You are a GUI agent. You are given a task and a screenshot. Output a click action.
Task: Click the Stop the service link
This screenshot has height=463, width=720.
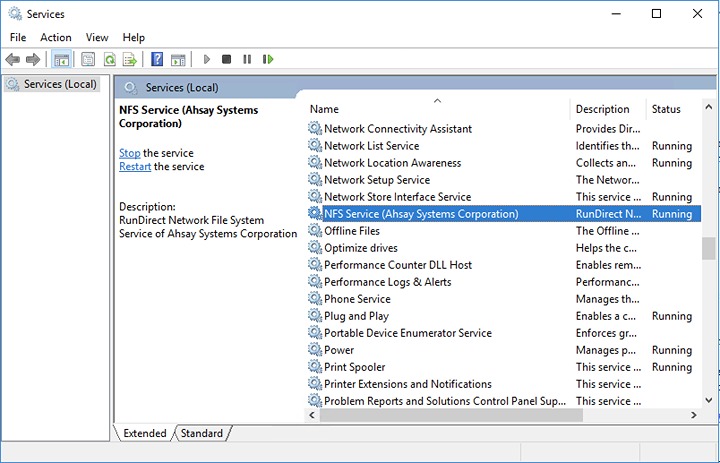pos(130,153)
